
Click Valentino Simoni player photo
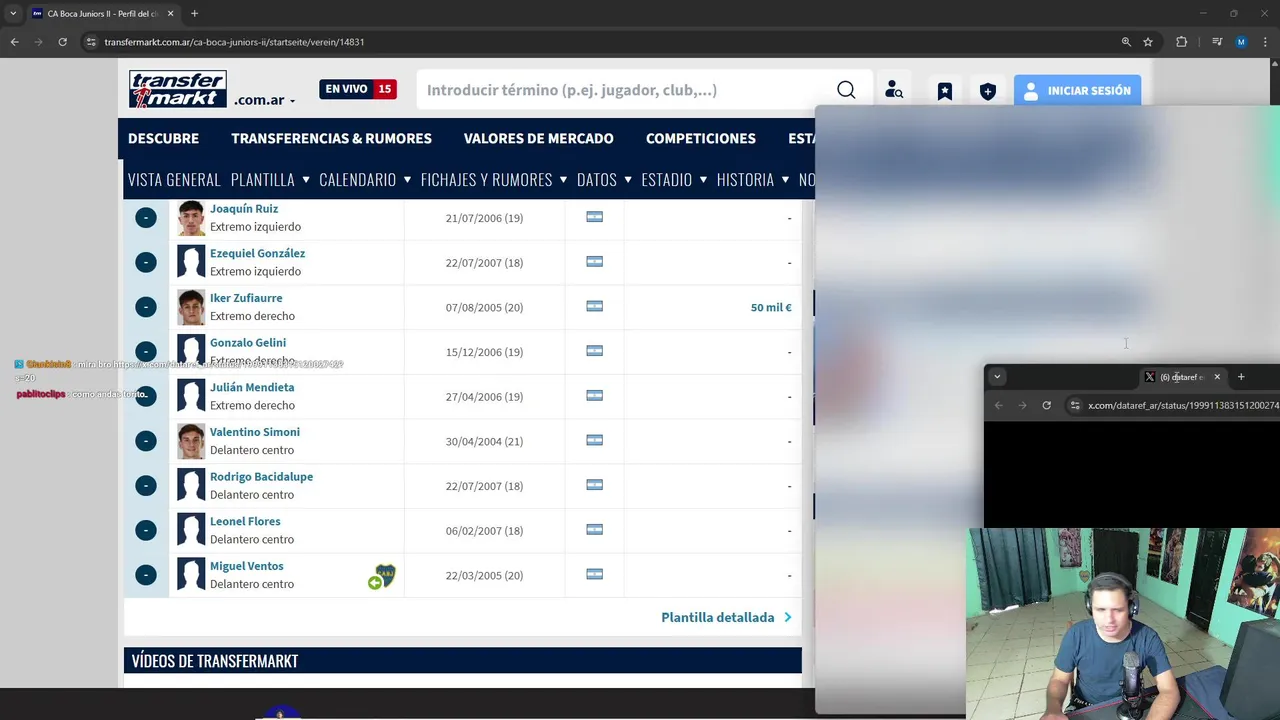pos(191,441)
